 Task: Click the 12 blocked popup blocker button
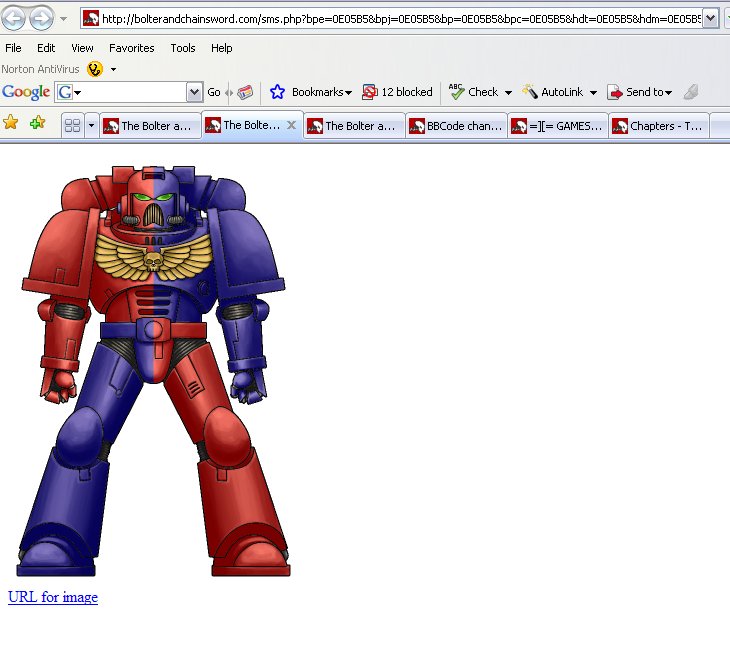[x=397, y=92]
